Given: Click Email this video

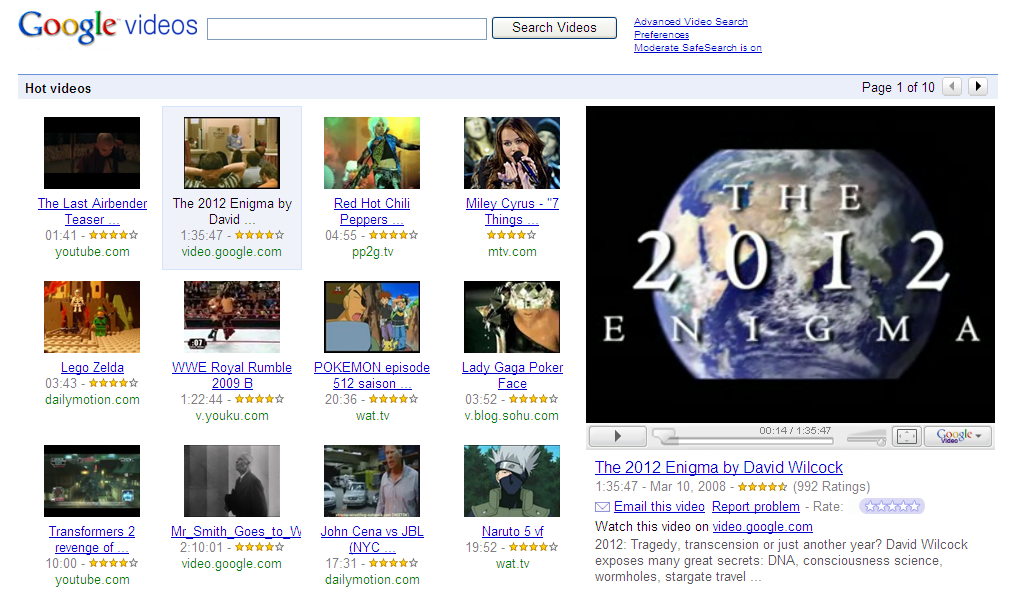Looking at the screenshot, I should tap(659, 507).
